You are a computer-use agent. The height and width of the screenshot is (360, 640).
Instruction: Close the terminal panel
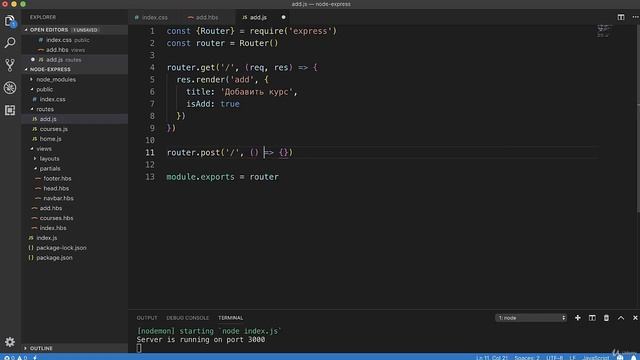point(635,318)
